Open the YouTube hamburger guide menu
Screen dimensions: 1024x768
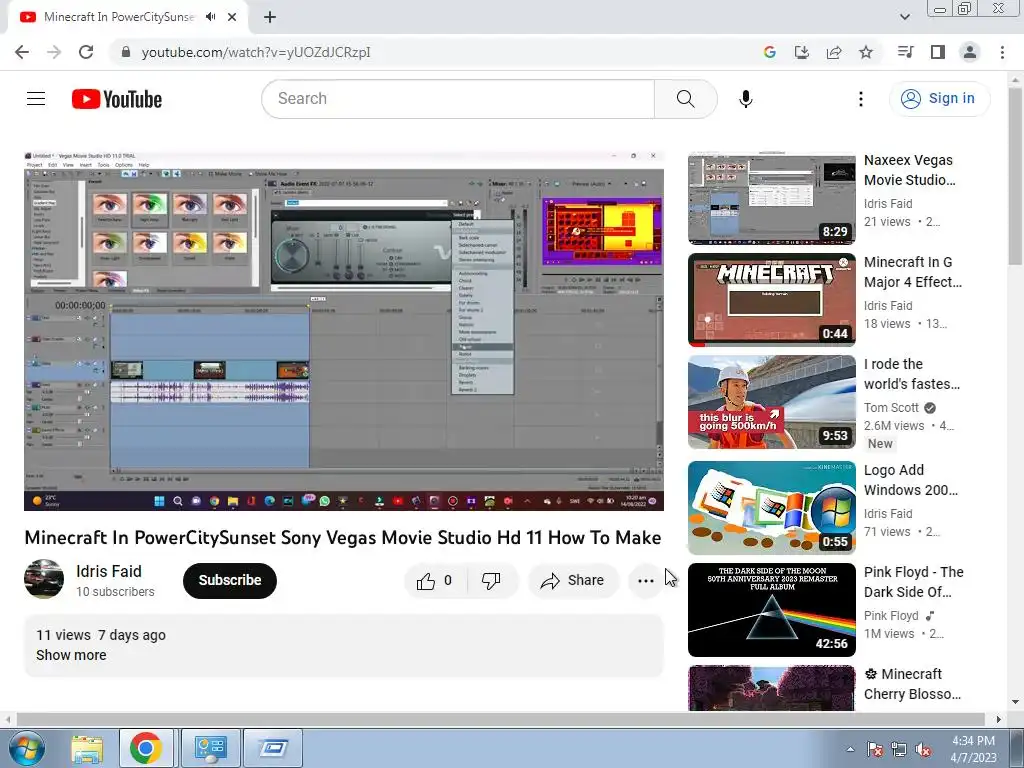pos(36,99)
